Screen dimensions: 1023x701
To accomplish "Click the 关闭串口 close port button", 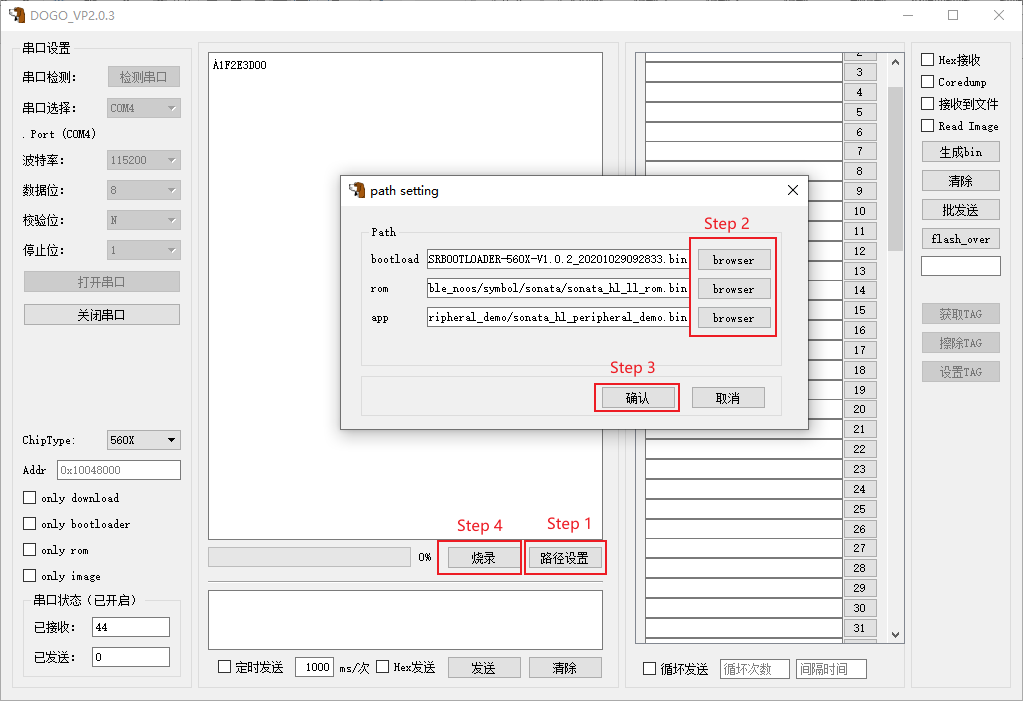I will point(102,315).
